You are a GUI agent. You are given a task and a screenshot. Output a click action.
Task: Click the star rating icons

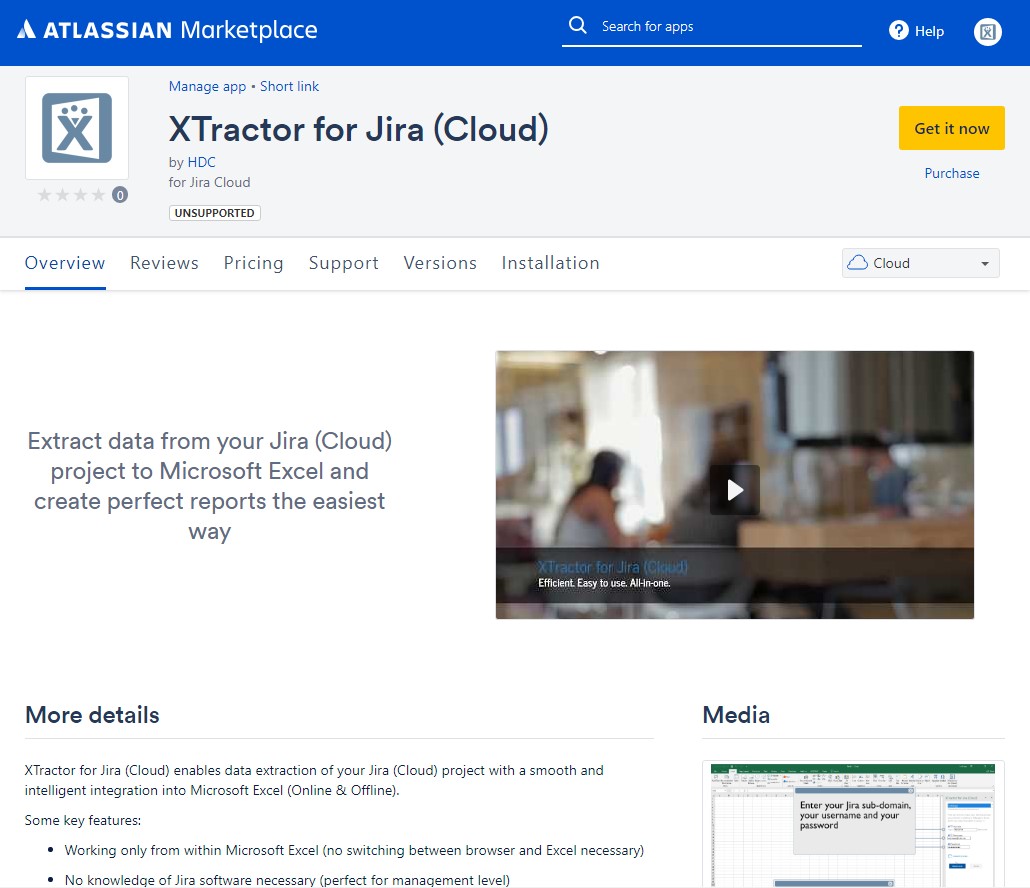[71, 194]
